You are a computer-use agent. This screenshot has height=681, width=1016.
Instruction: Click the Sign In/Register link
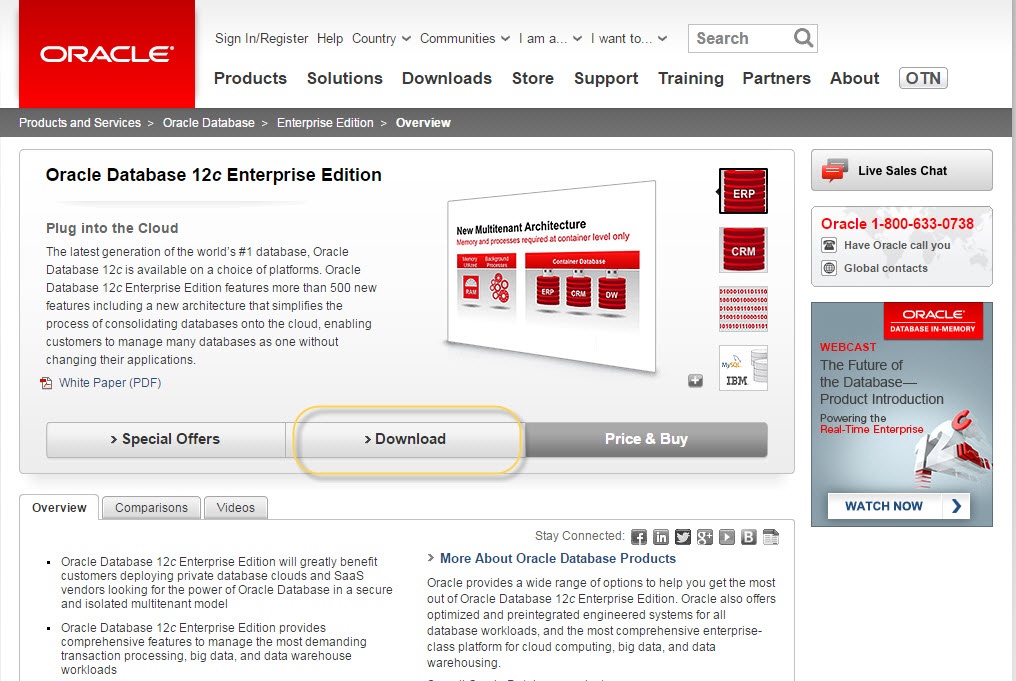coord(262,39)
